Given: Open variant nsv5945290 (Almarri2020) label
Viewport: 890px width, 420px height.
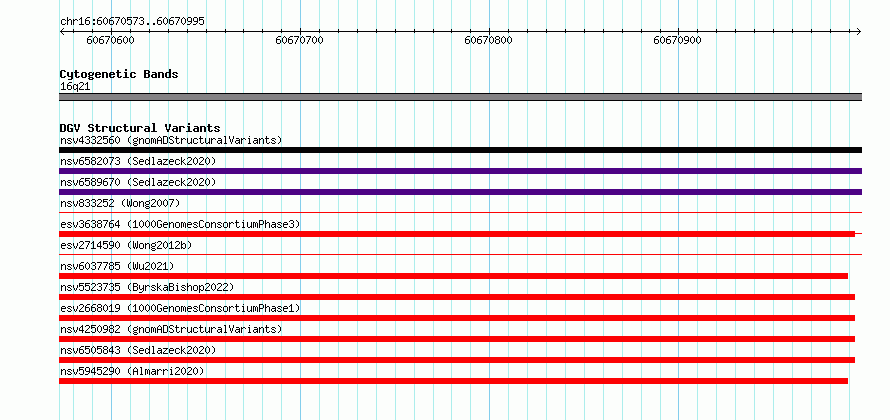Looking at the screenshot, I should coord(132,371).
